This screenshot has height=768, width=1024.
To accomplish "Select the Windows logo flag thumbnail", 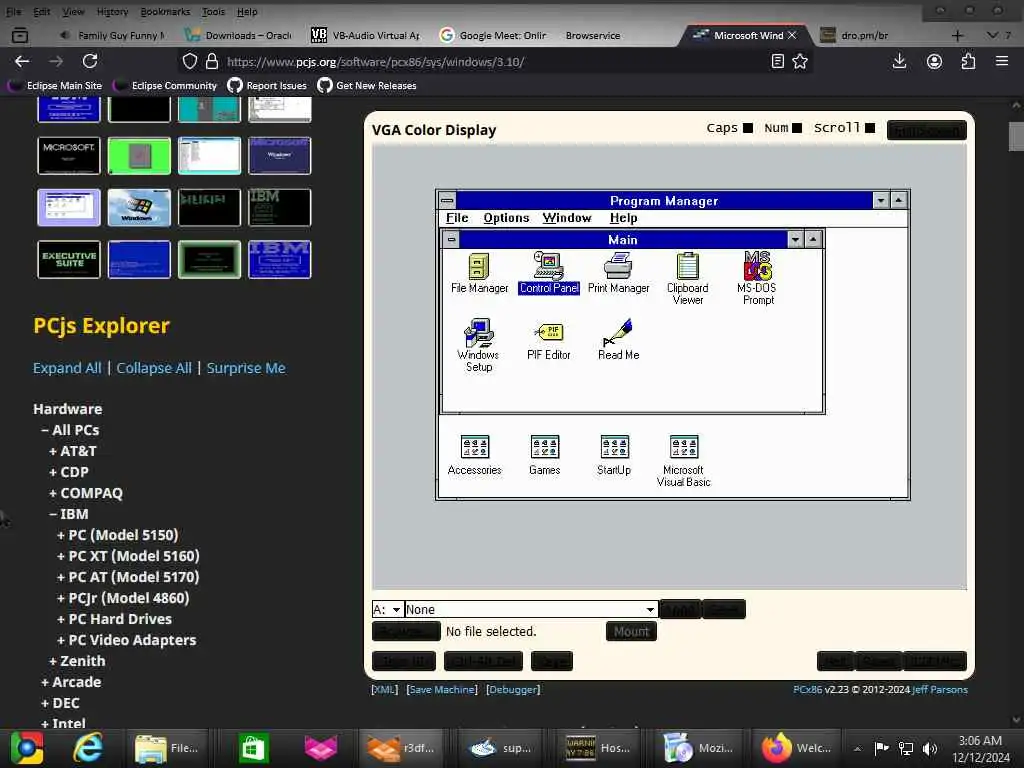I will 139,208.
